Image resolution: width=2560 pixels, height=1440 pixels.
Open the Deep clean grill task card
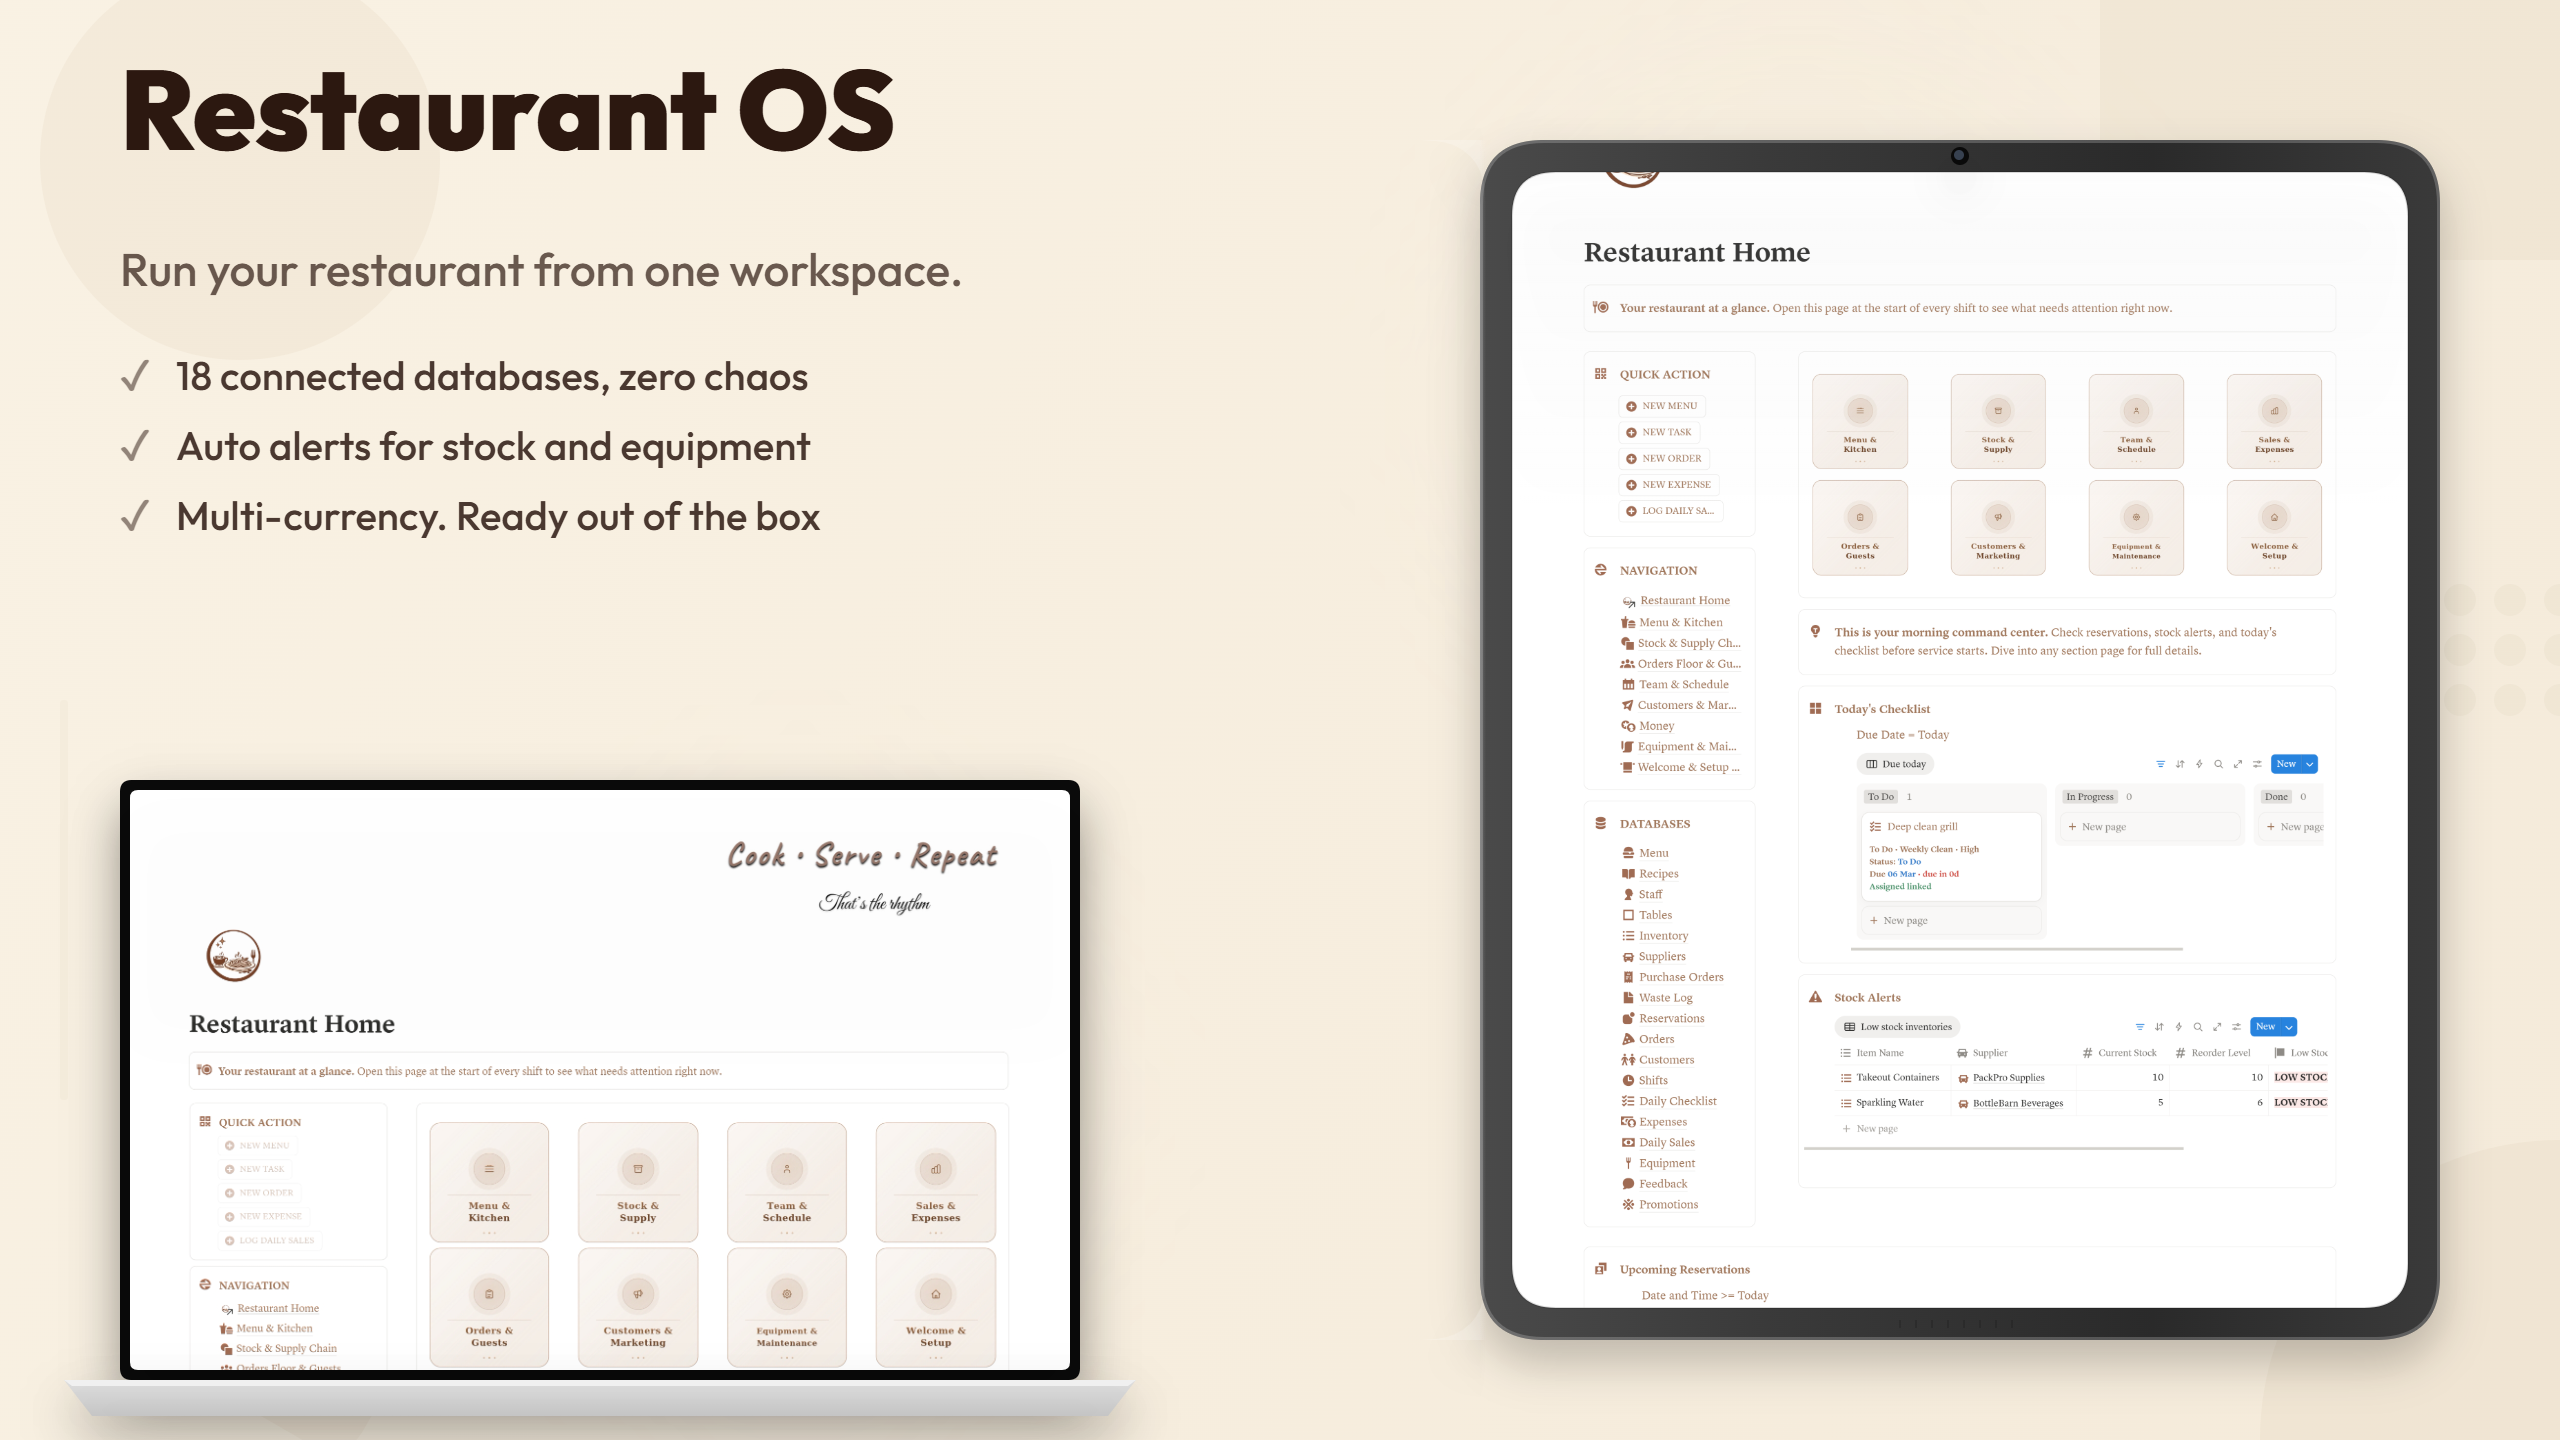click(1950, 857)
